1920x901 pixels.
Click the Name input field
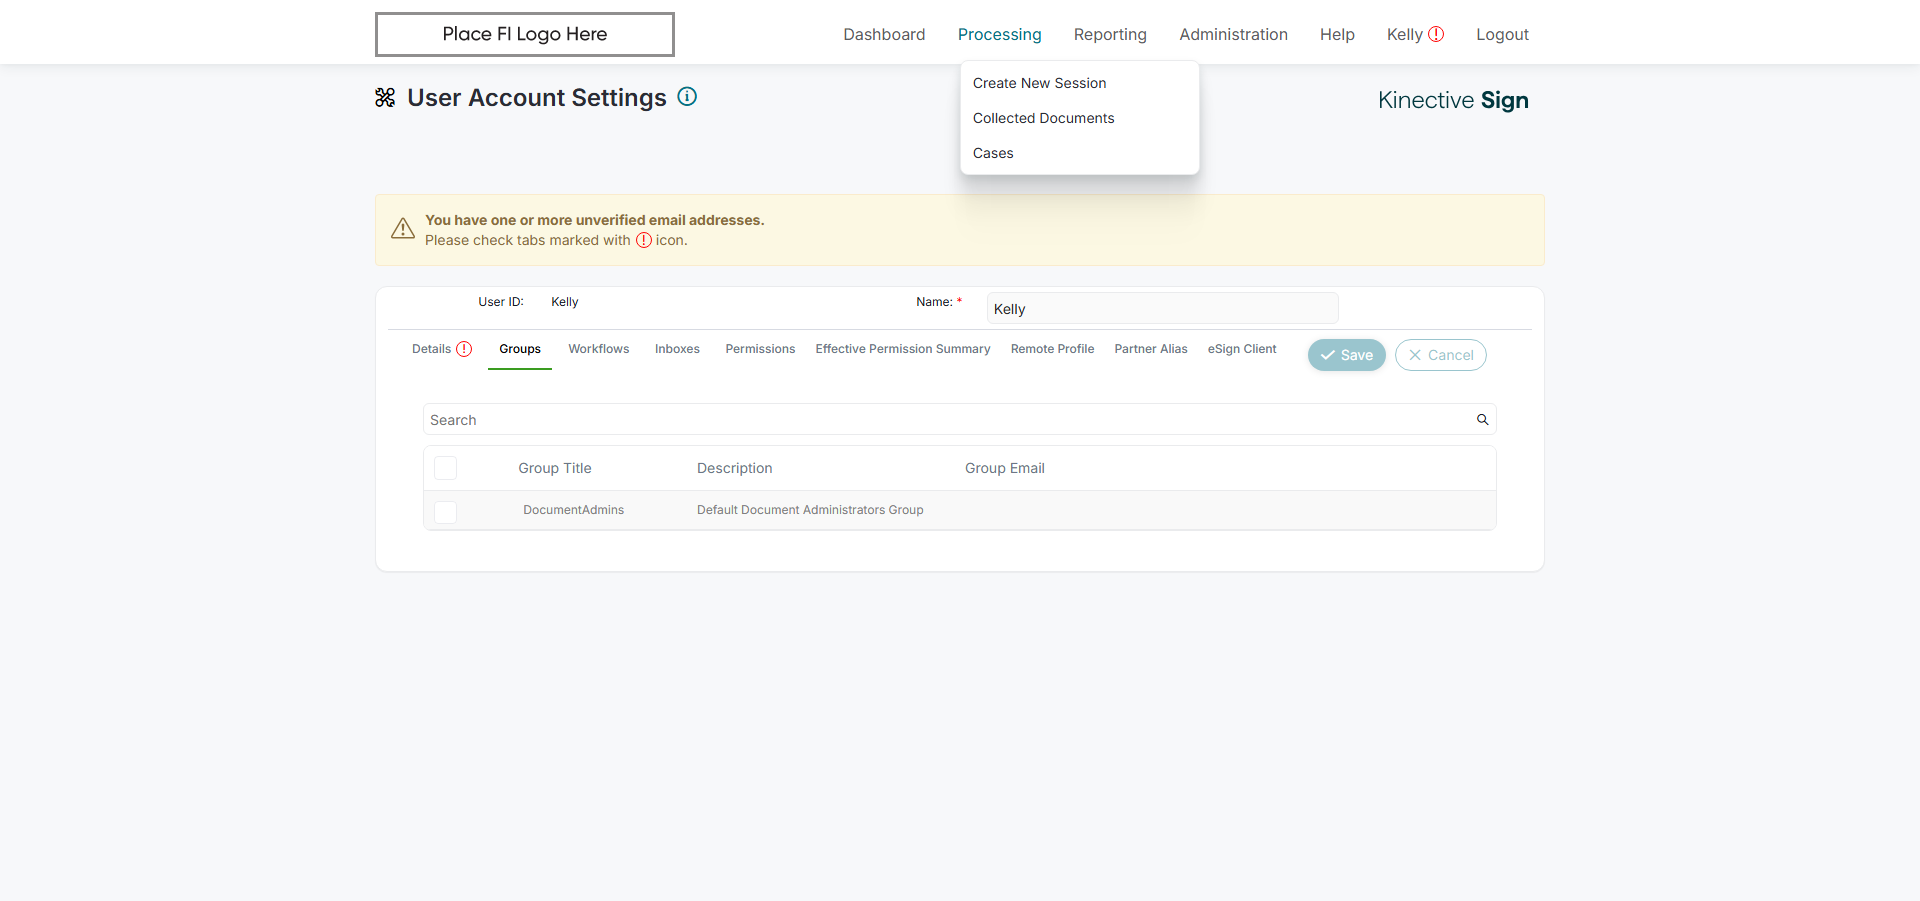pyautogui.click(x=1162, y=308)
